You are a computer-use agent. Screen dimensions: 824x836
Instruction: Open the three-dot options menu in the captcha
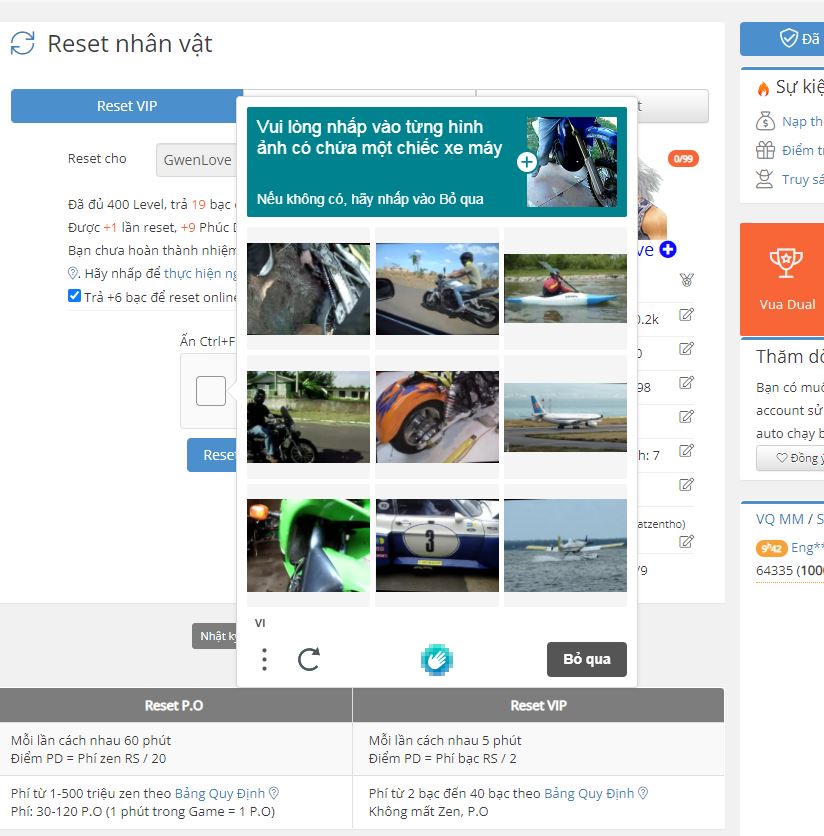click(264, 659)
